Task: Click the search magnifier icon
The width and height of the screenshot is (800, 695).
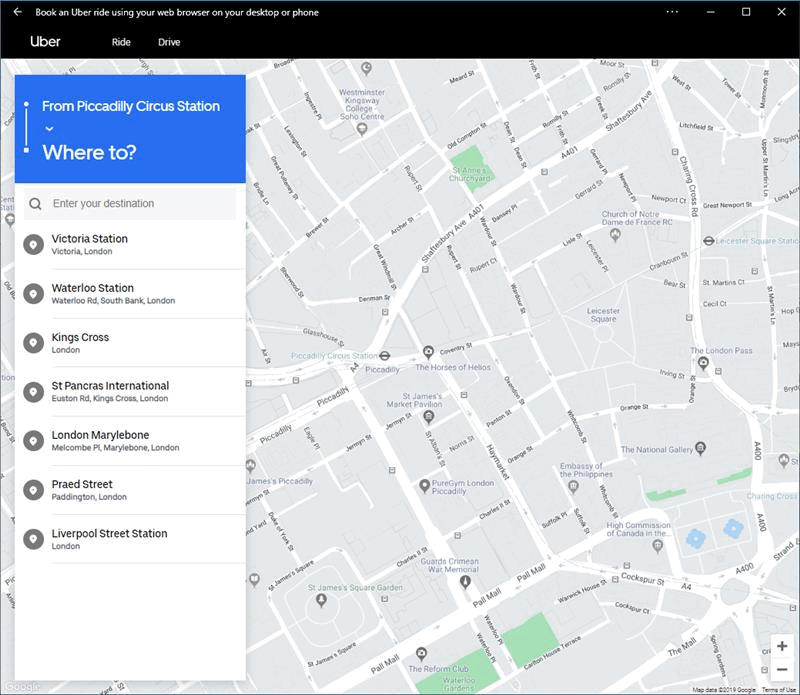Action: [36, 204]
